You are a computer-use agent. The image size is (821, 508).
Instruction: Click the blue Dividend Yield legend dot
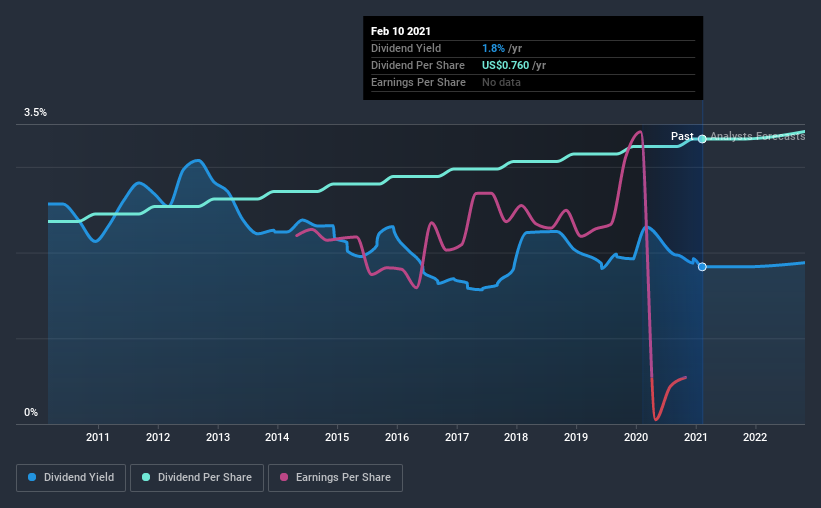[33, 478]
